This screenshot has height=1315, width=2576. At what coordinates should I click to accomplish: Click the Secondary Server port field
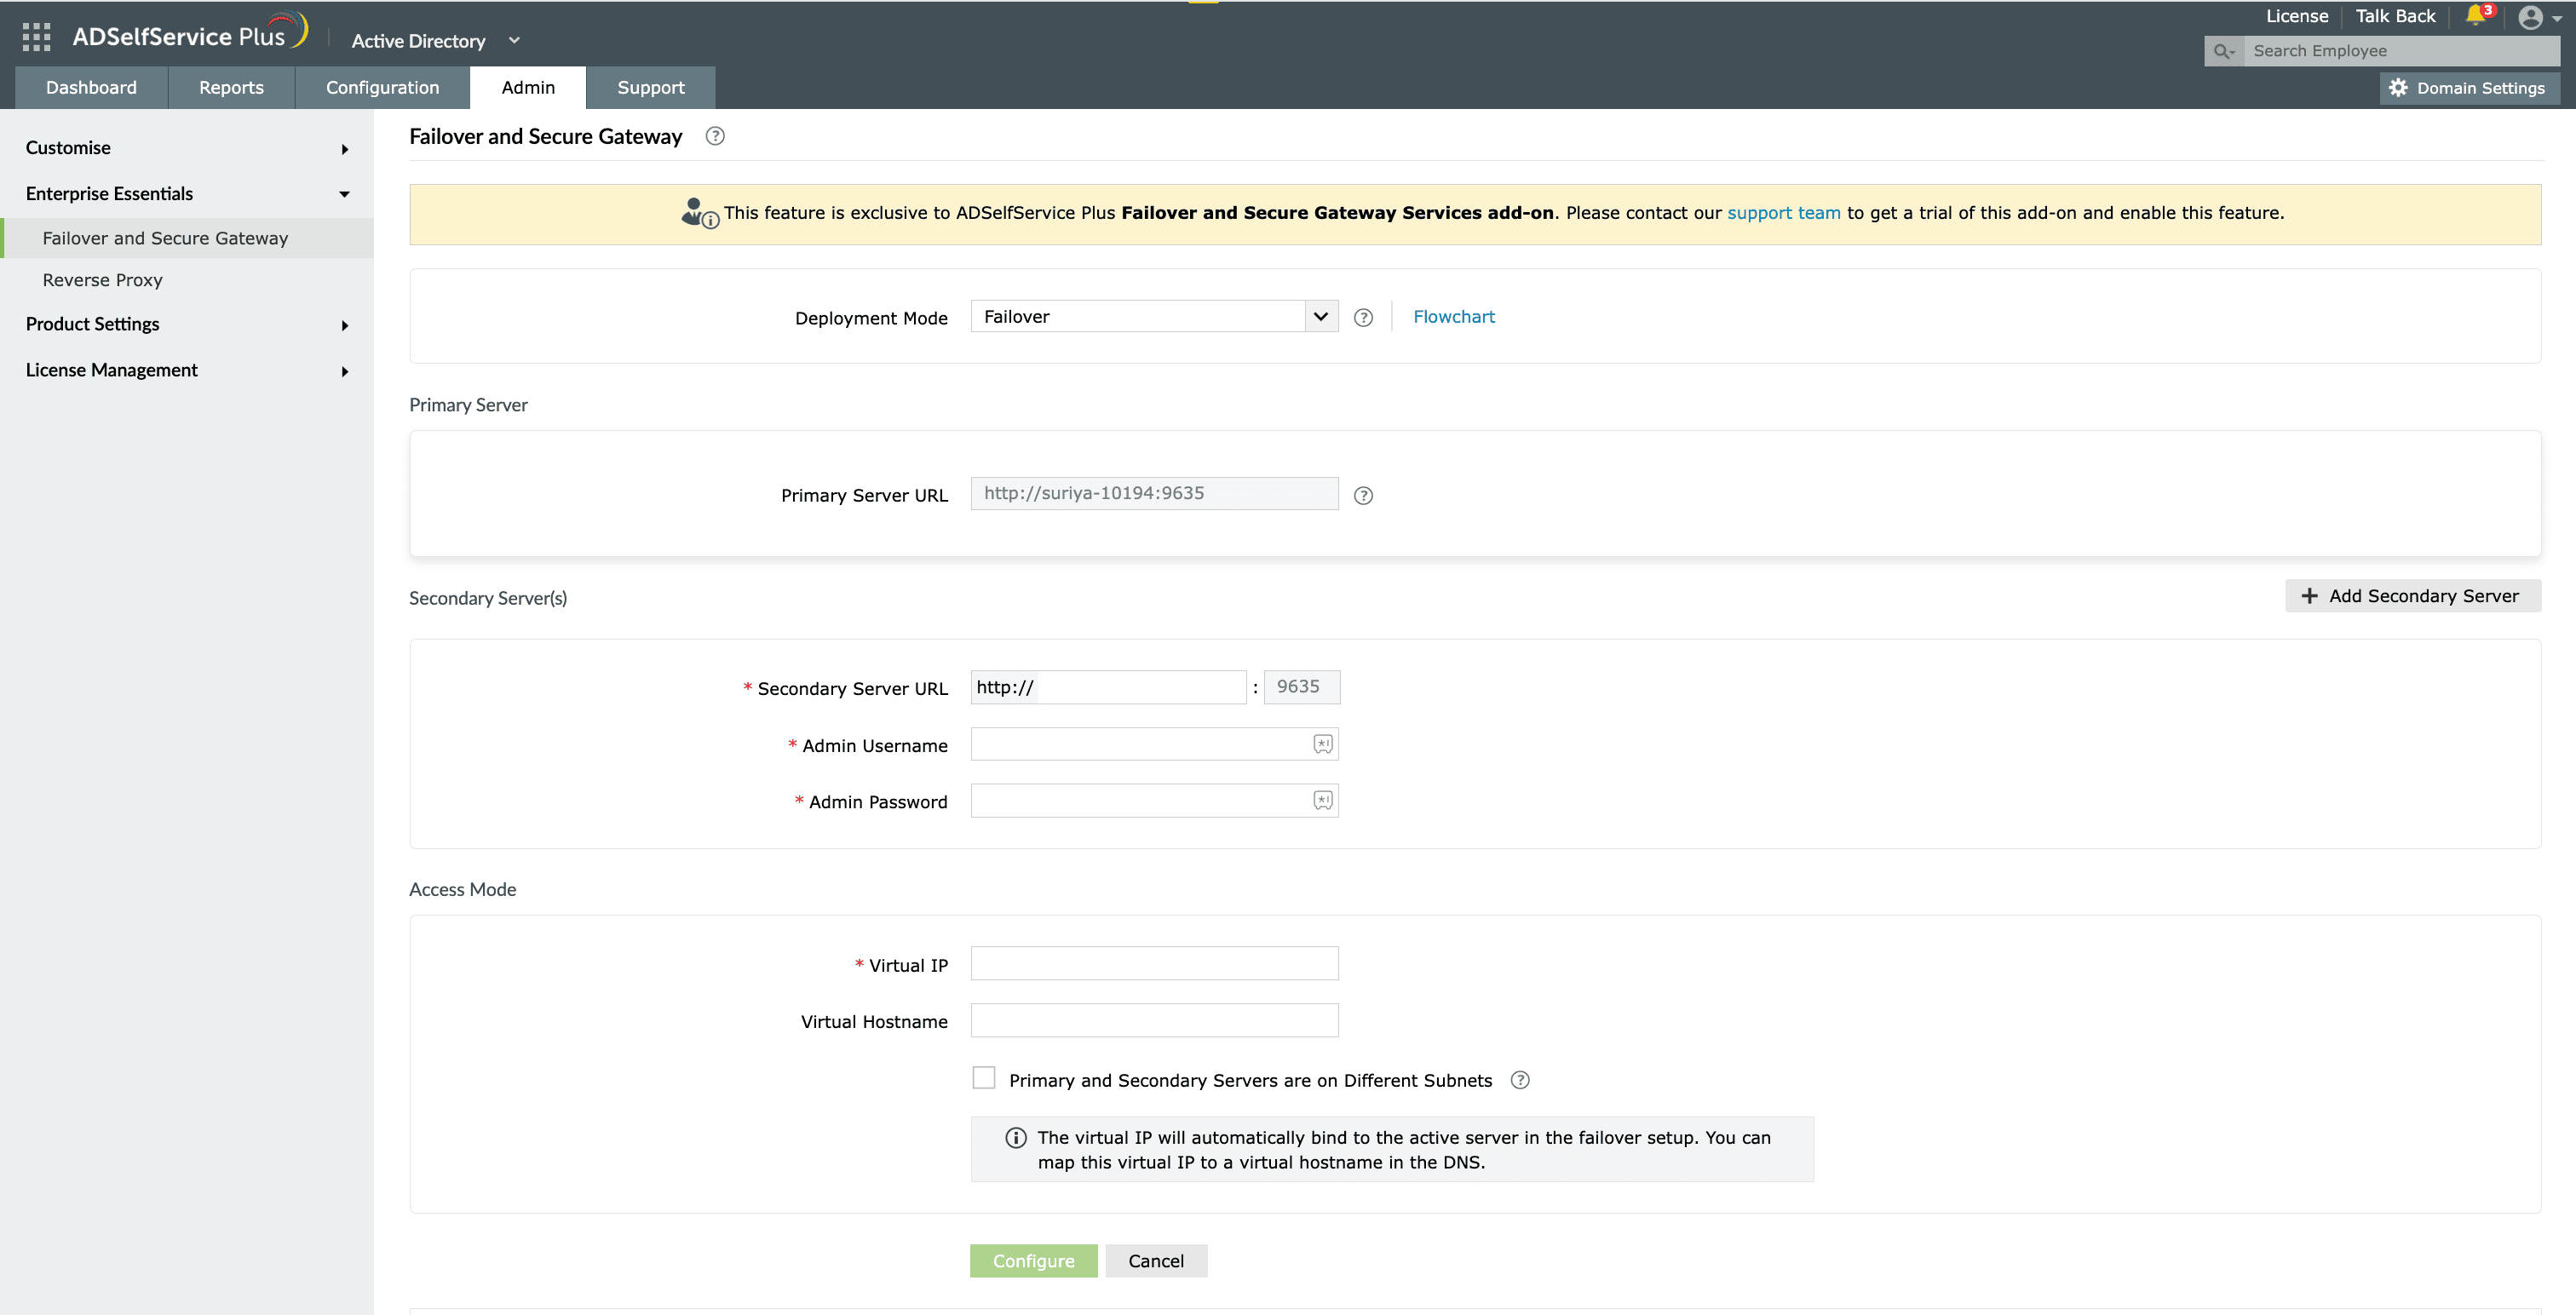click(x=1301, y=687)
